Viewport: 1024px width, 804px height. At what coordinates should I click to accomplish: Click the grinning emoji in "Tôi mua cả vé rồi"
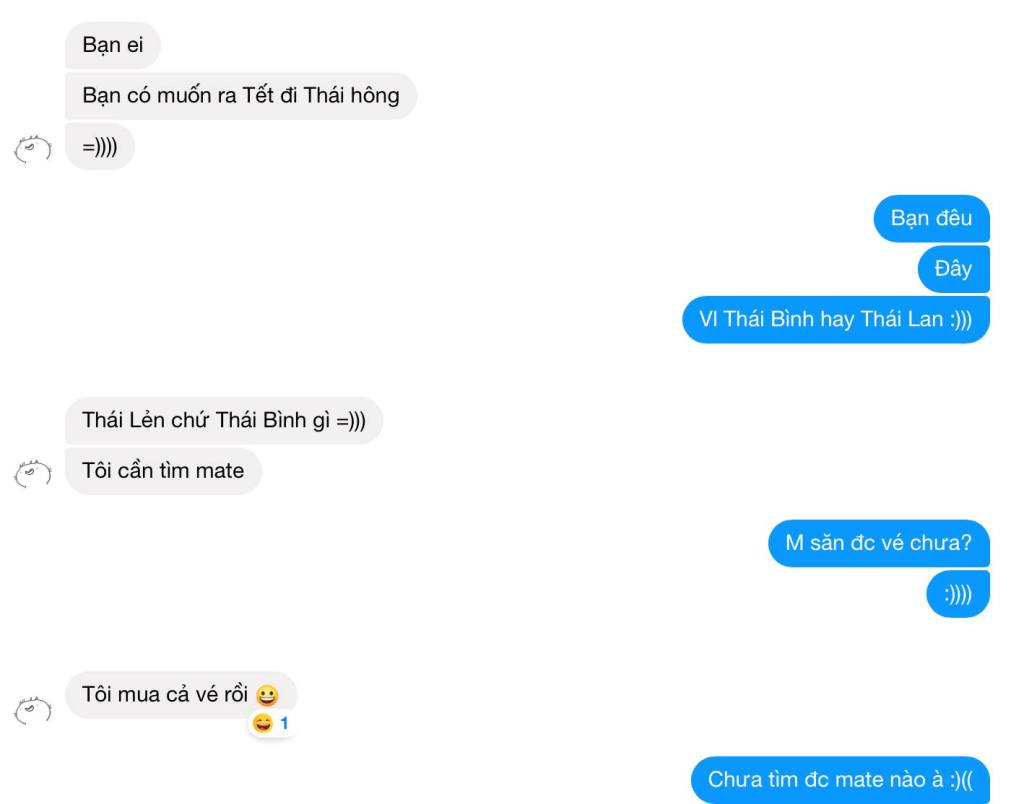tap(266, 695)
